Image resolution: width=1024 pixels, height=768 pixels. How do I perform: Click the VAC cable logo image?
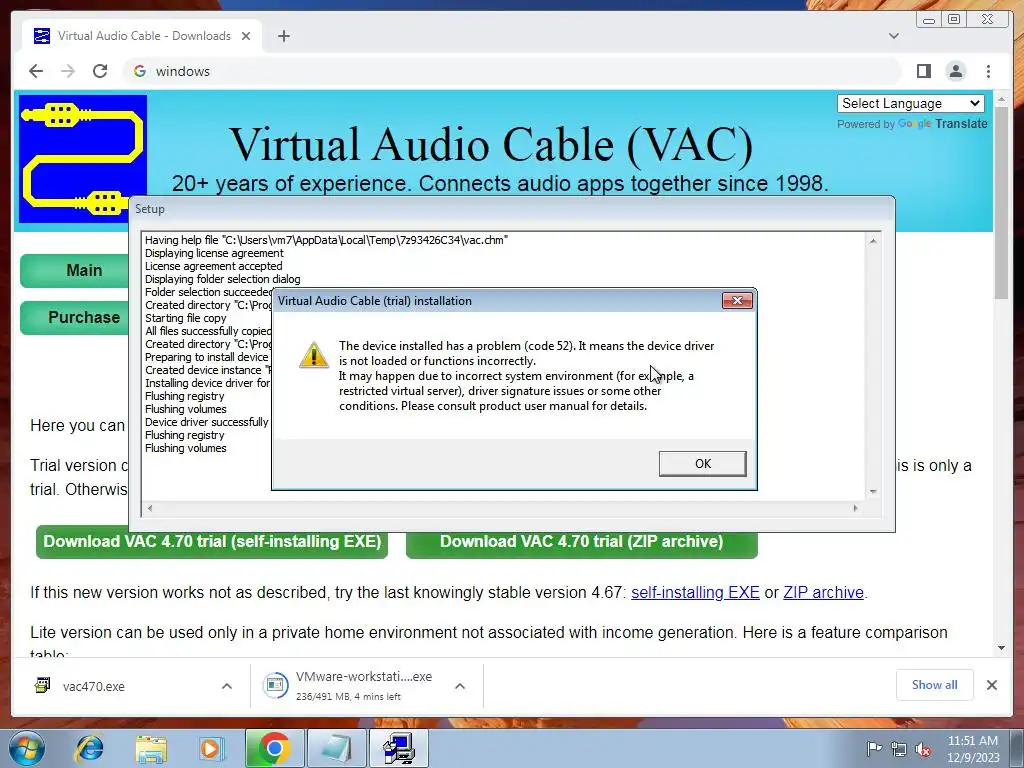(83, 159)
